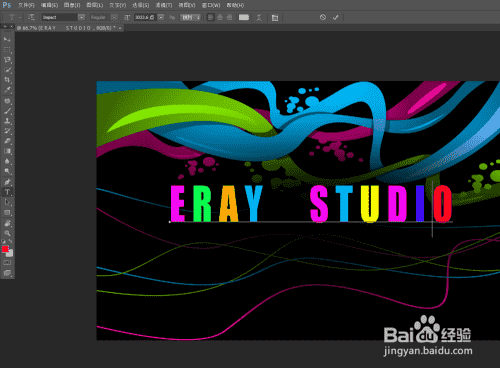
Task: Click the Impact font family field
Action: (60, 17)
